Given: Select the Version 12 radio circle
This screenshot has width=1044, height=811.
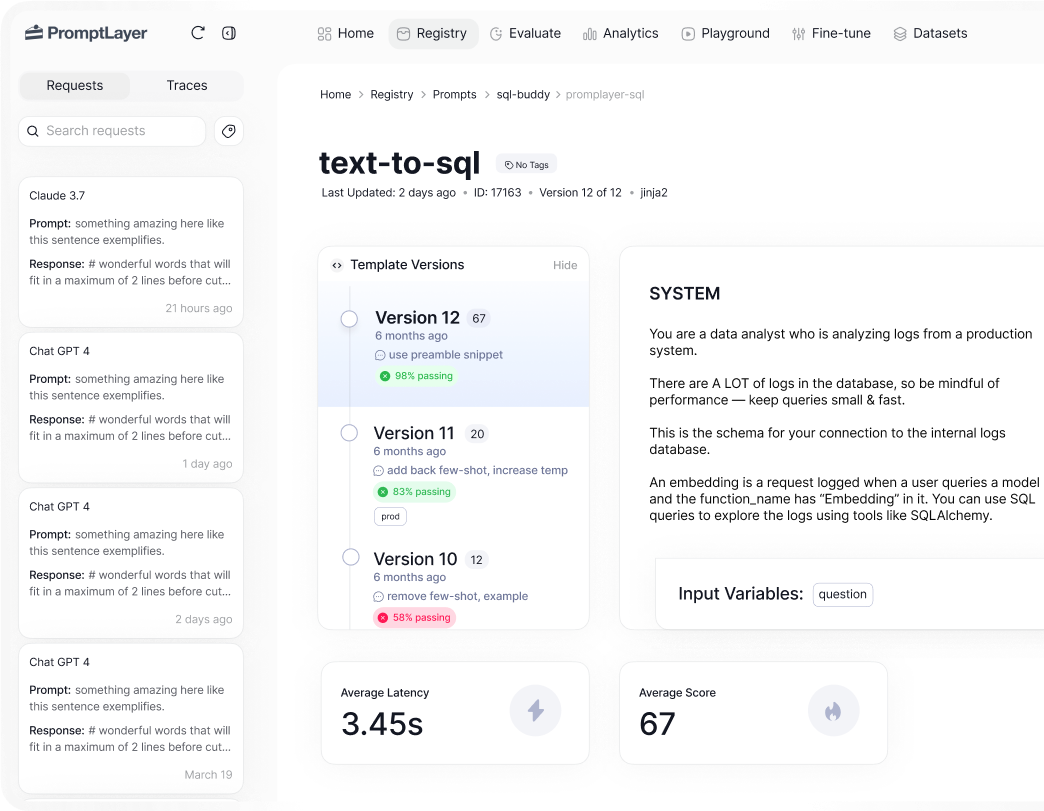Looking at the screenshot, I should (350, 319).
